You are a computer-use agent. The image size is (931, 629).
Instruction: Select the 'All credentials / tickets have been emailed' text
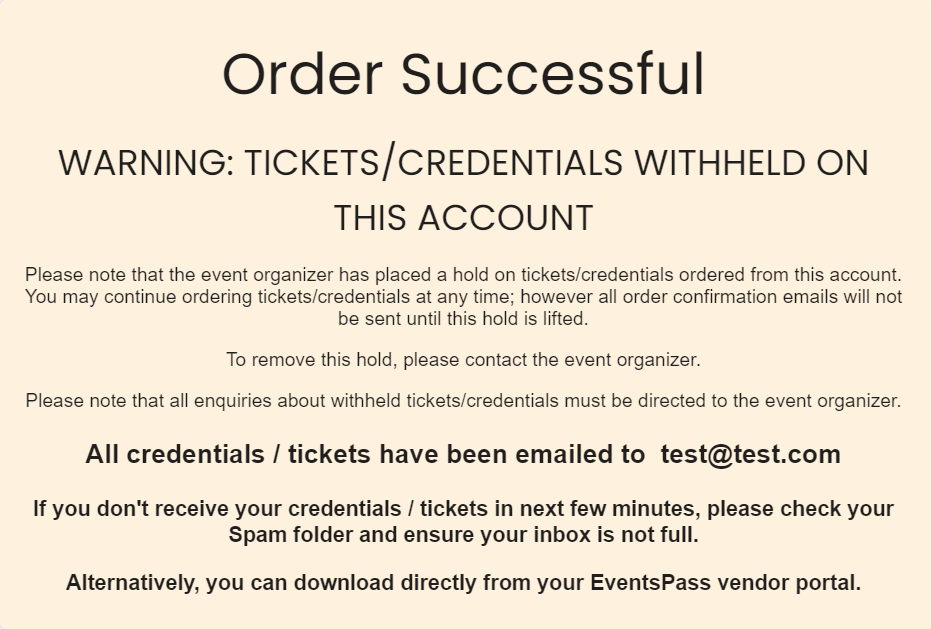coord(365,454)
